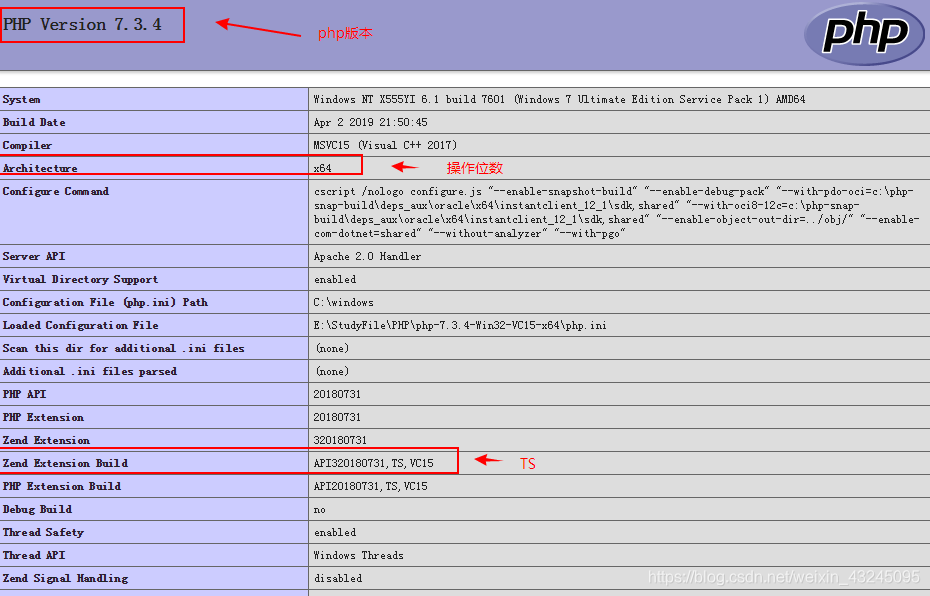Select 'Apache 2.0 Handler' value
930x596 pixels.
(x=367, y=256)
